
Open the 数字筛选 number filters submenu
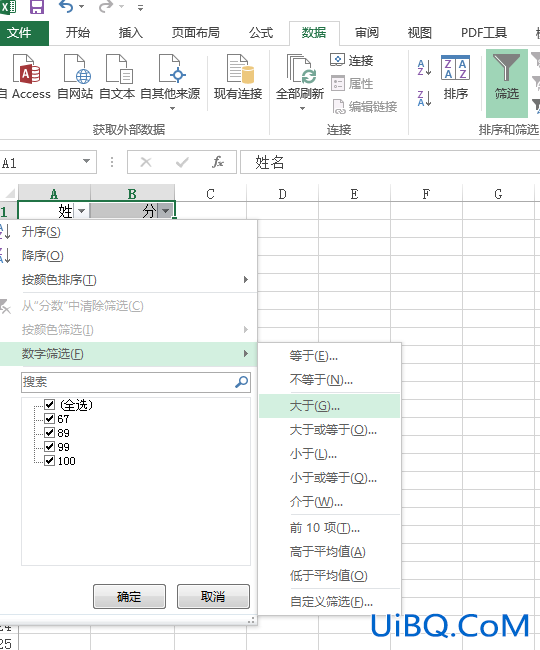tap(128, 354)
